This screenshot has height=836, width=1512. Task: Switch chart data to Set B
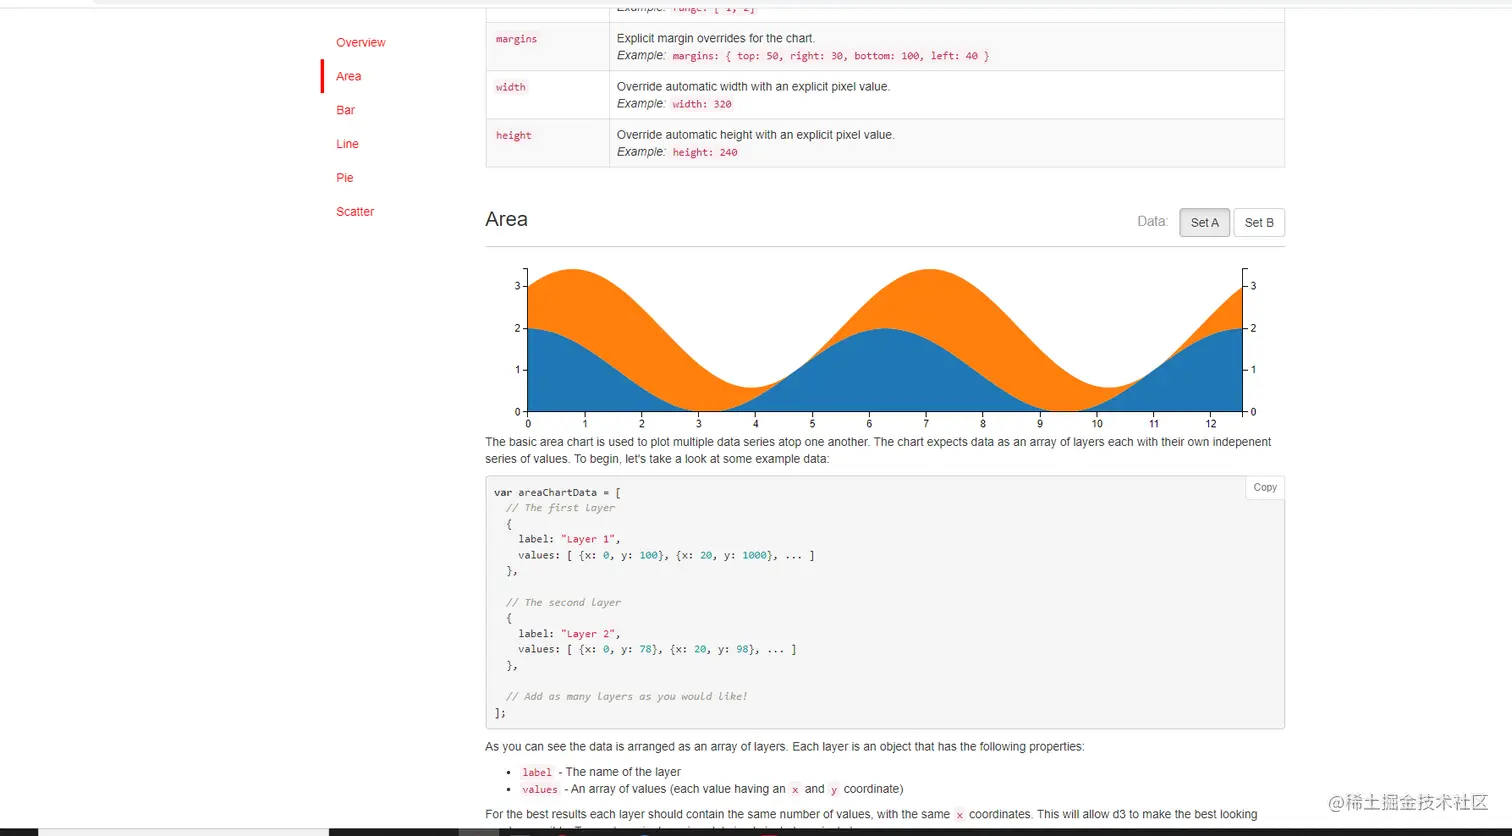tap(1259, 222)
